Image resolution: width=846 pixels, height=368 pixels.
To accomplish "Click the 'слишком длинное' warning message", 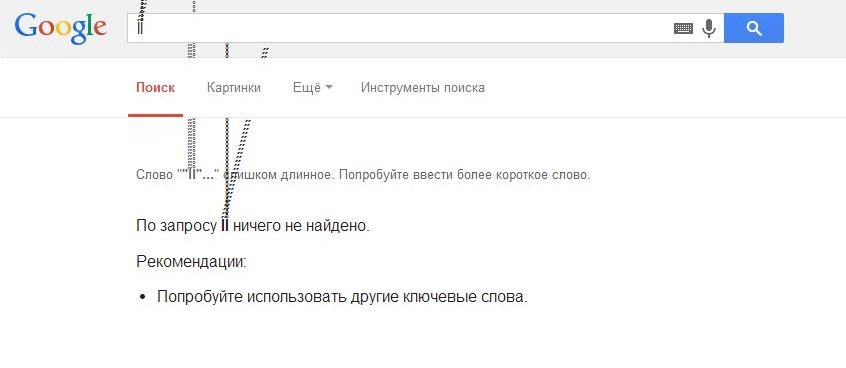I will [363, 175].
